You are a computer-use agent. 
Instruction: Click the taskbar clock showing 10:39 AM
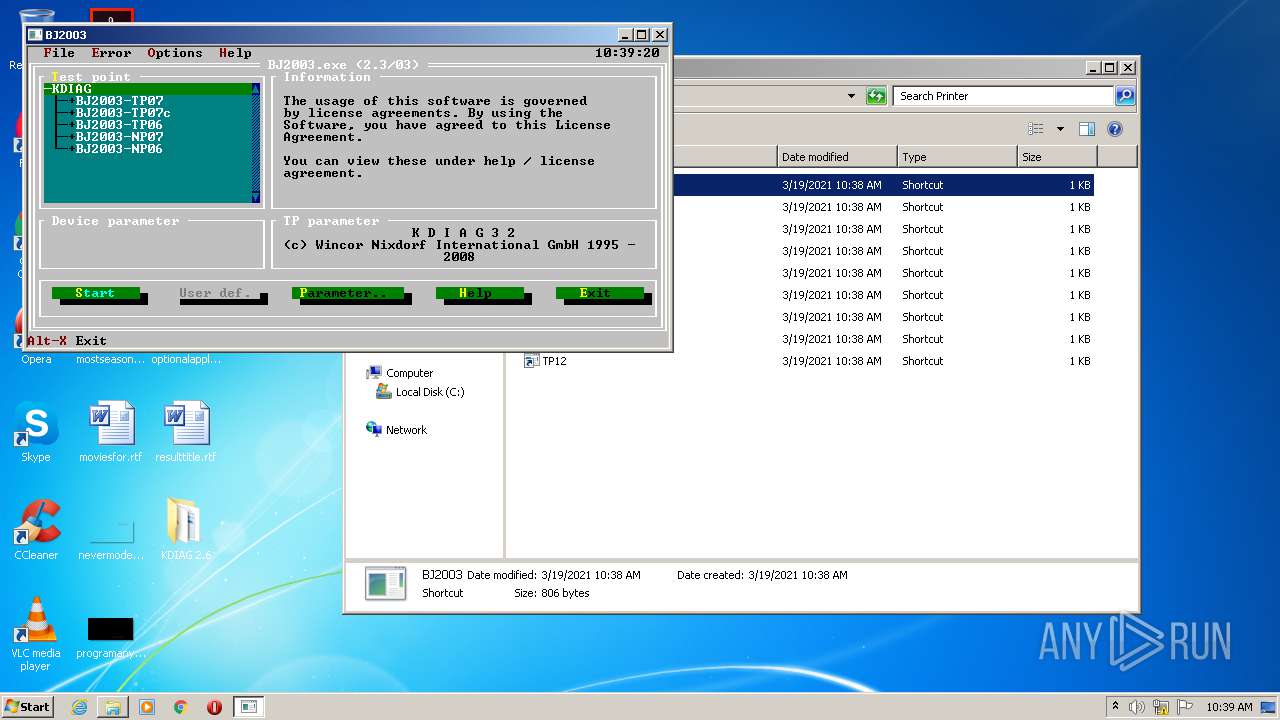coord(1229,707)
